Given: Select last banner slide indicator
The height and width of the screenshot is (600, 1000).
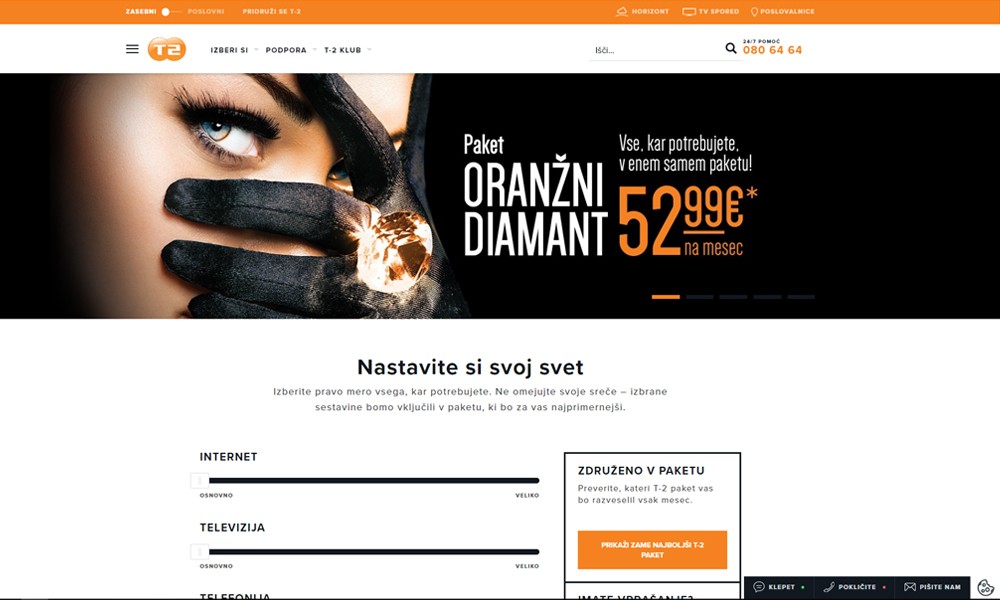Looking at the screenshot, I should [801, 297].
